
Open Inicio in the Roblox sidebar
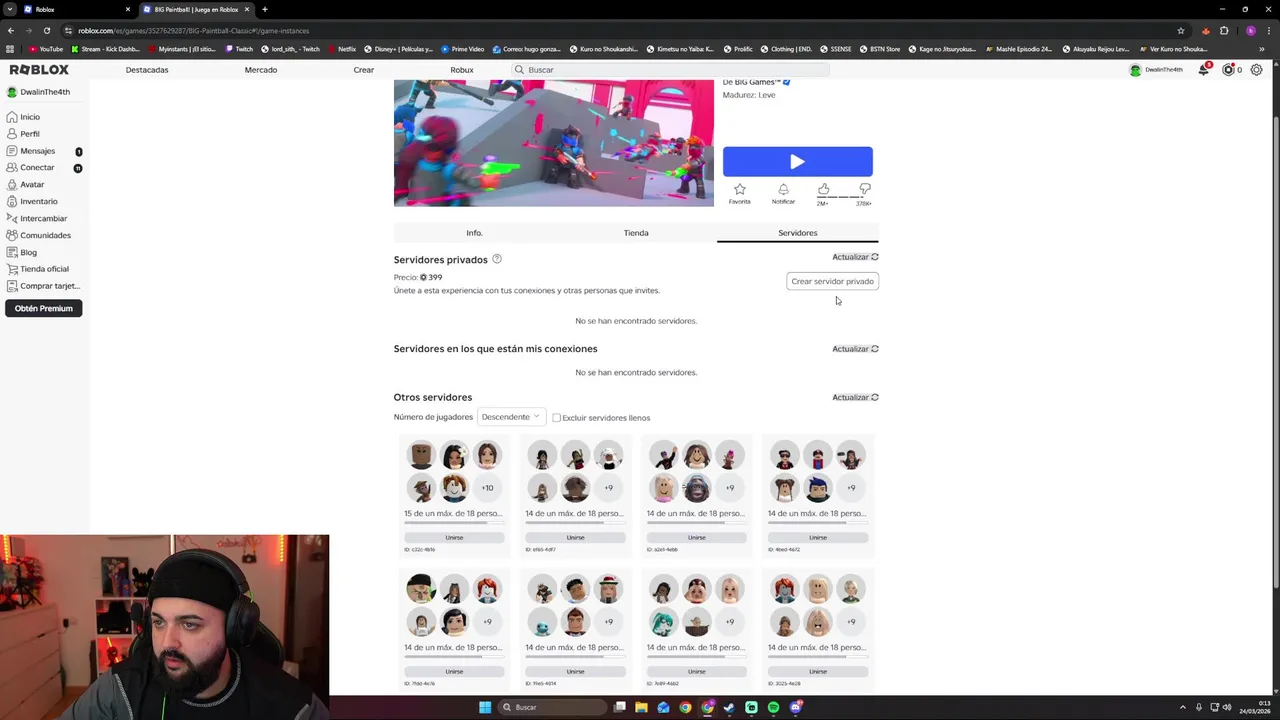point(24,117)
